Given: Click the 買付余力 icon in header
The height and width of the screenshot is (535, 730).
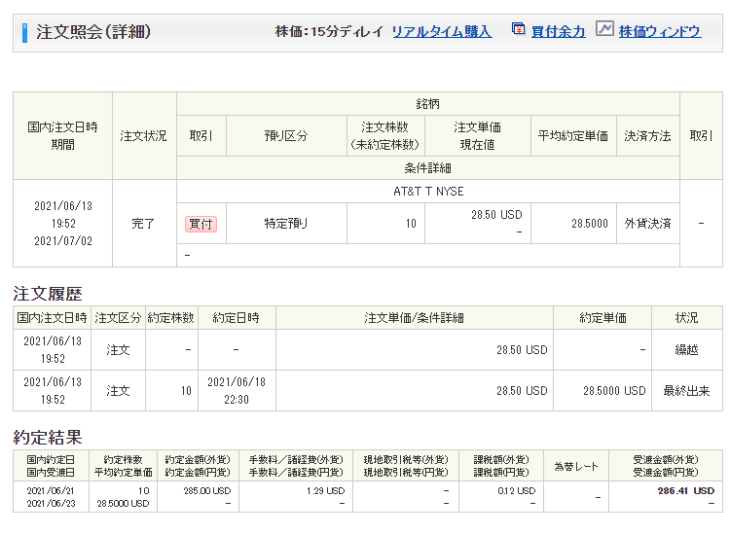Looking at the screenshot, I should click(518, 30).
